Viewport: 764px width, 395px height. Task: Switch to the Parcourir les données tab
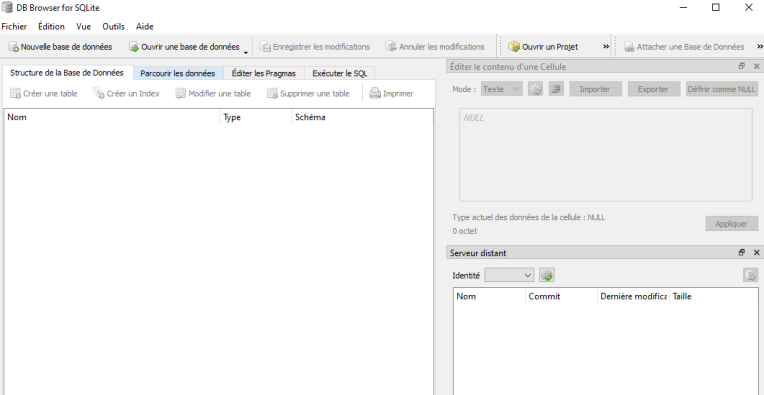[x=178, y=73]
